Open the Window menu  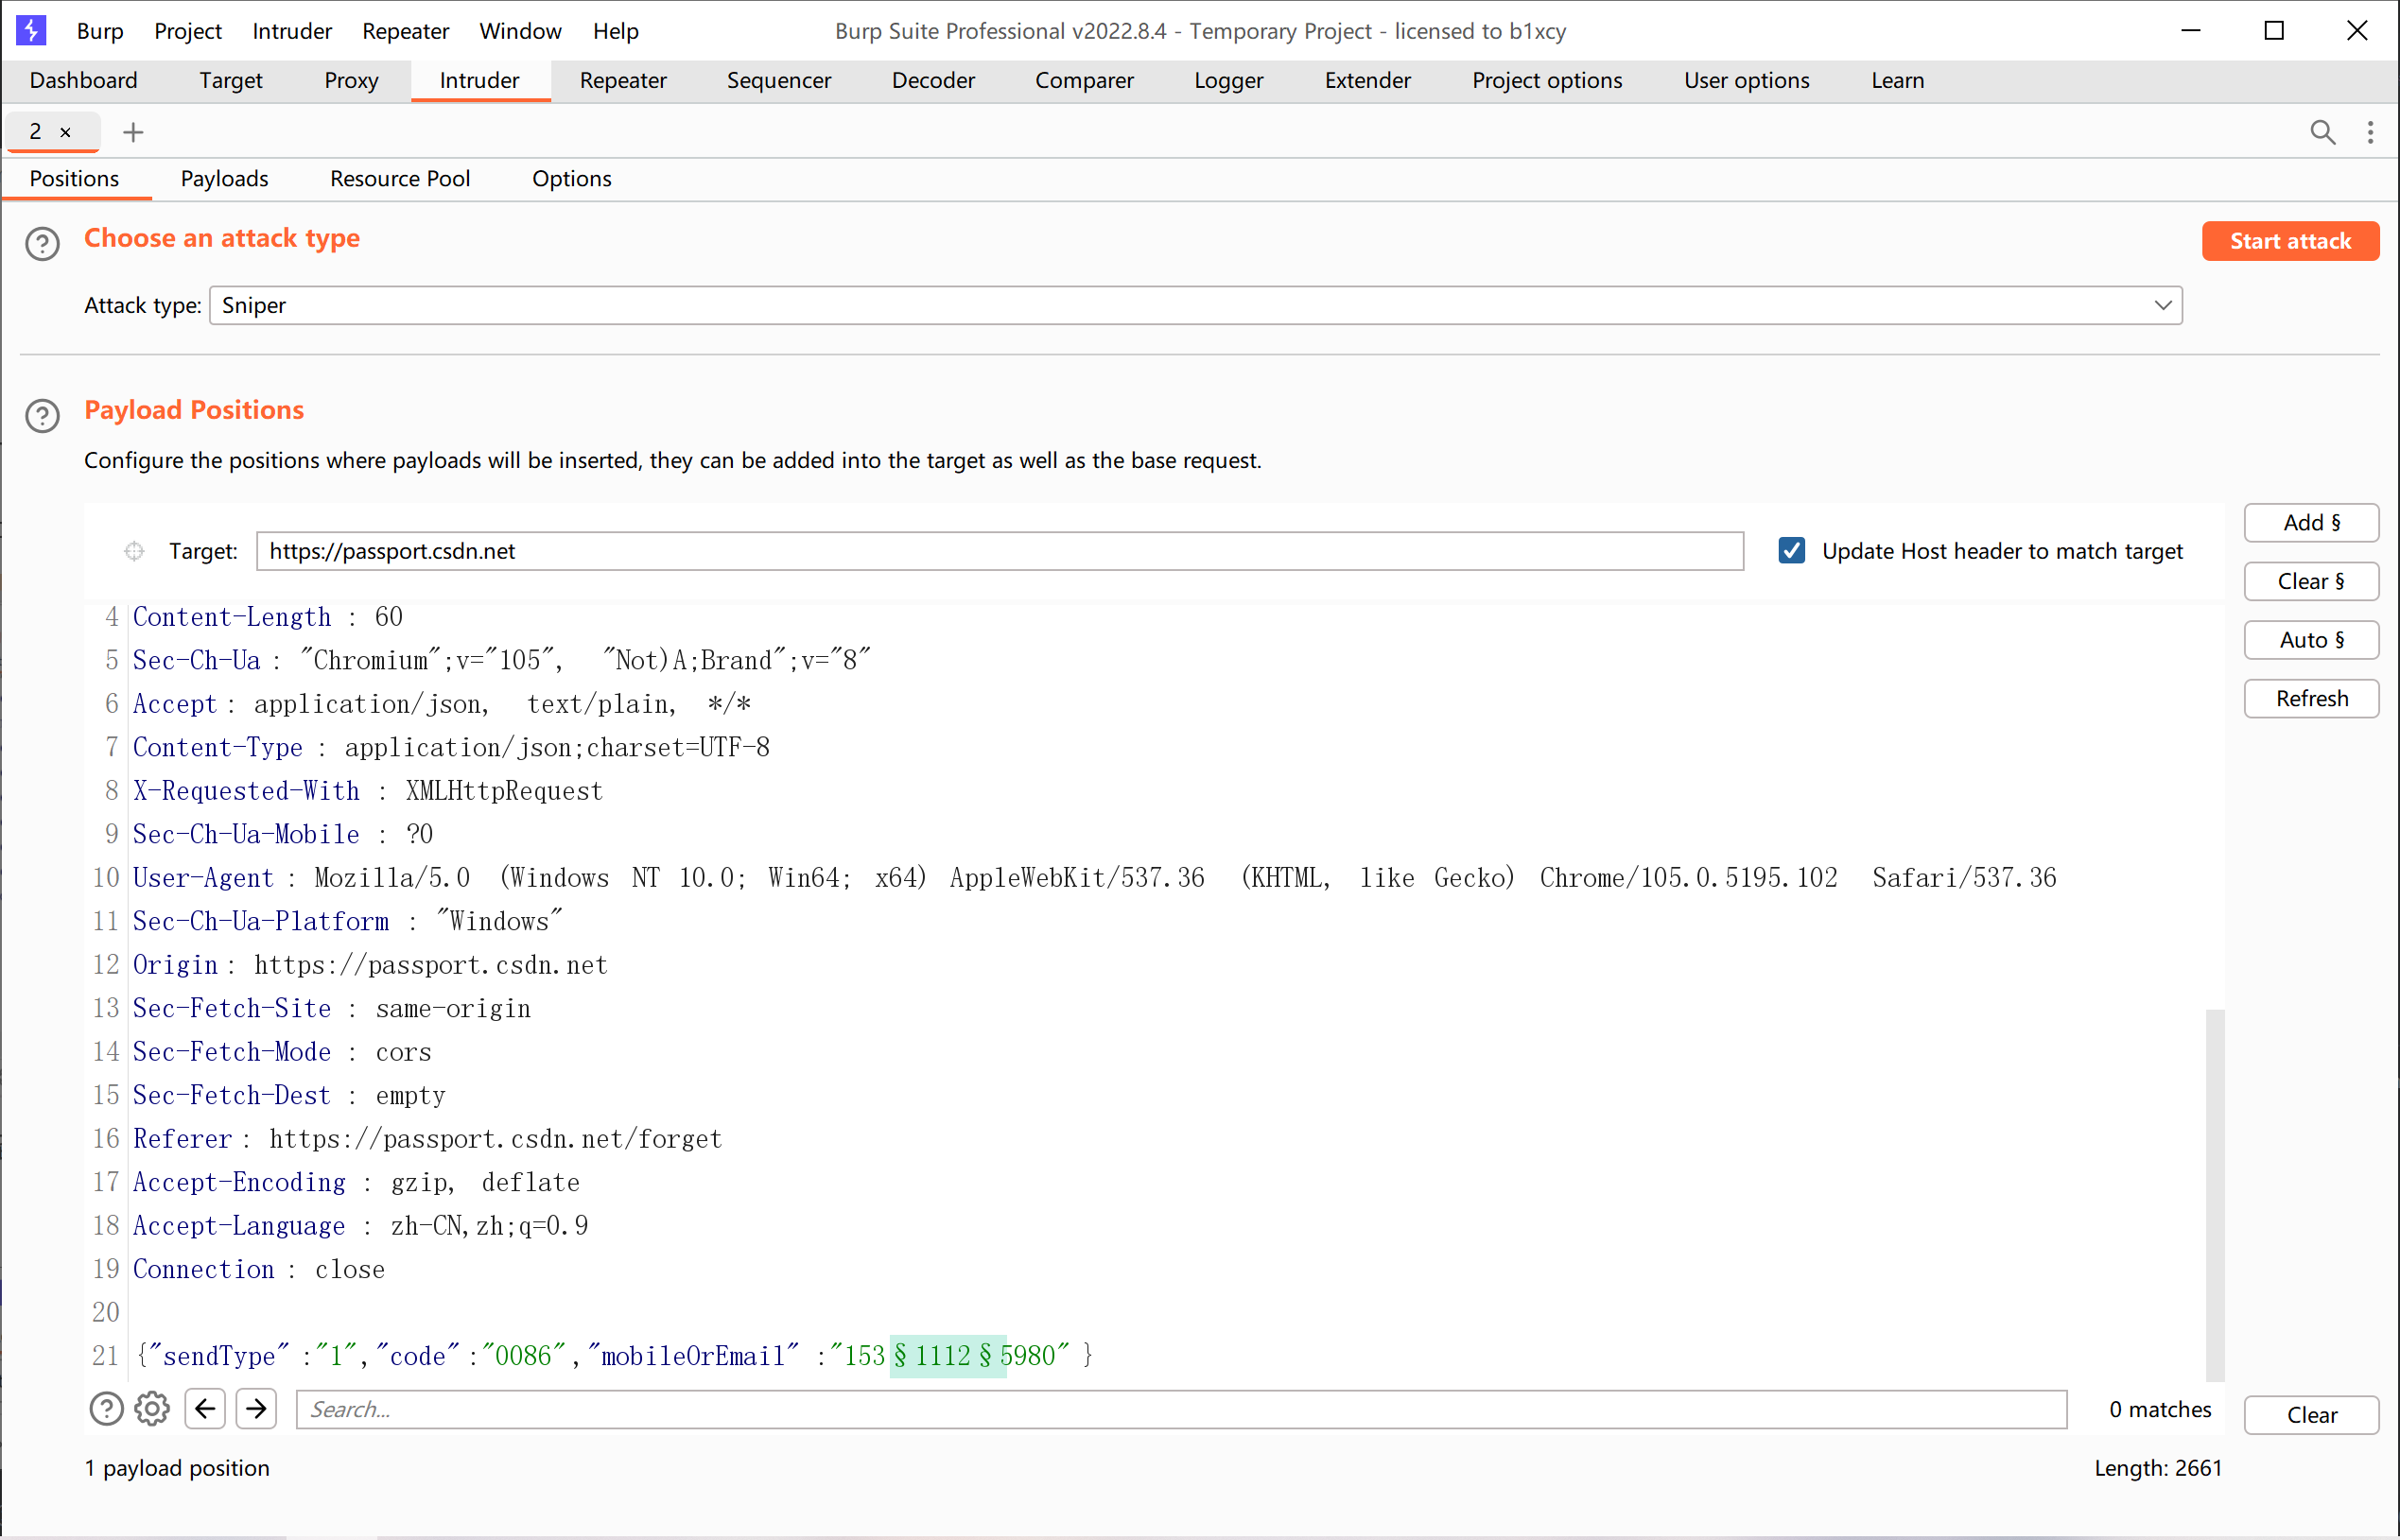coord(520,31)
